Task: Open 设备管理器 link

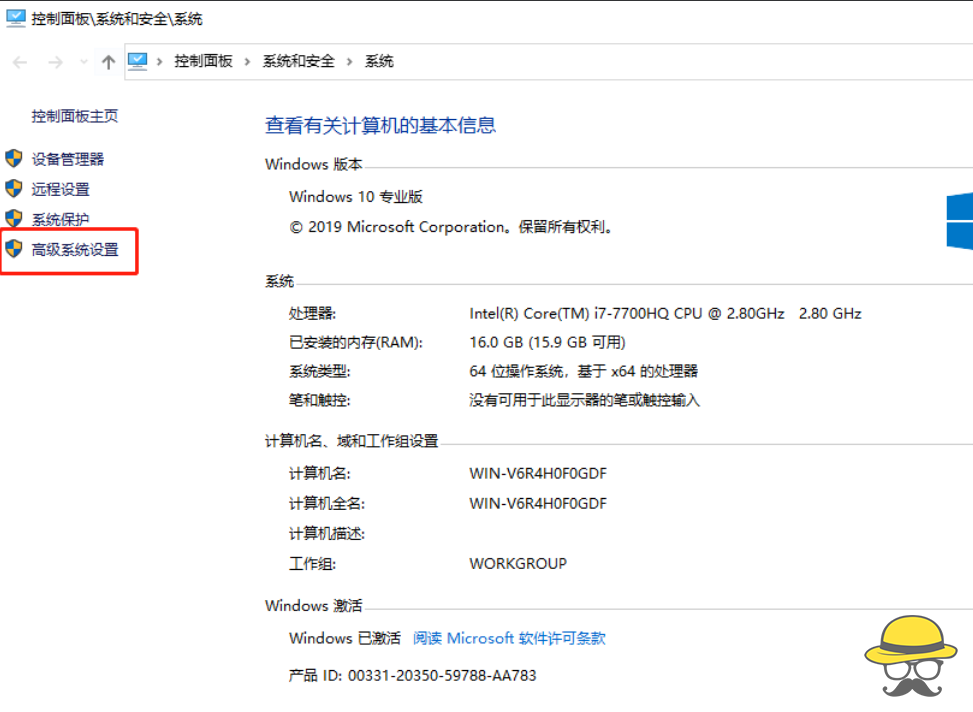Action: [x=68, y=160]
